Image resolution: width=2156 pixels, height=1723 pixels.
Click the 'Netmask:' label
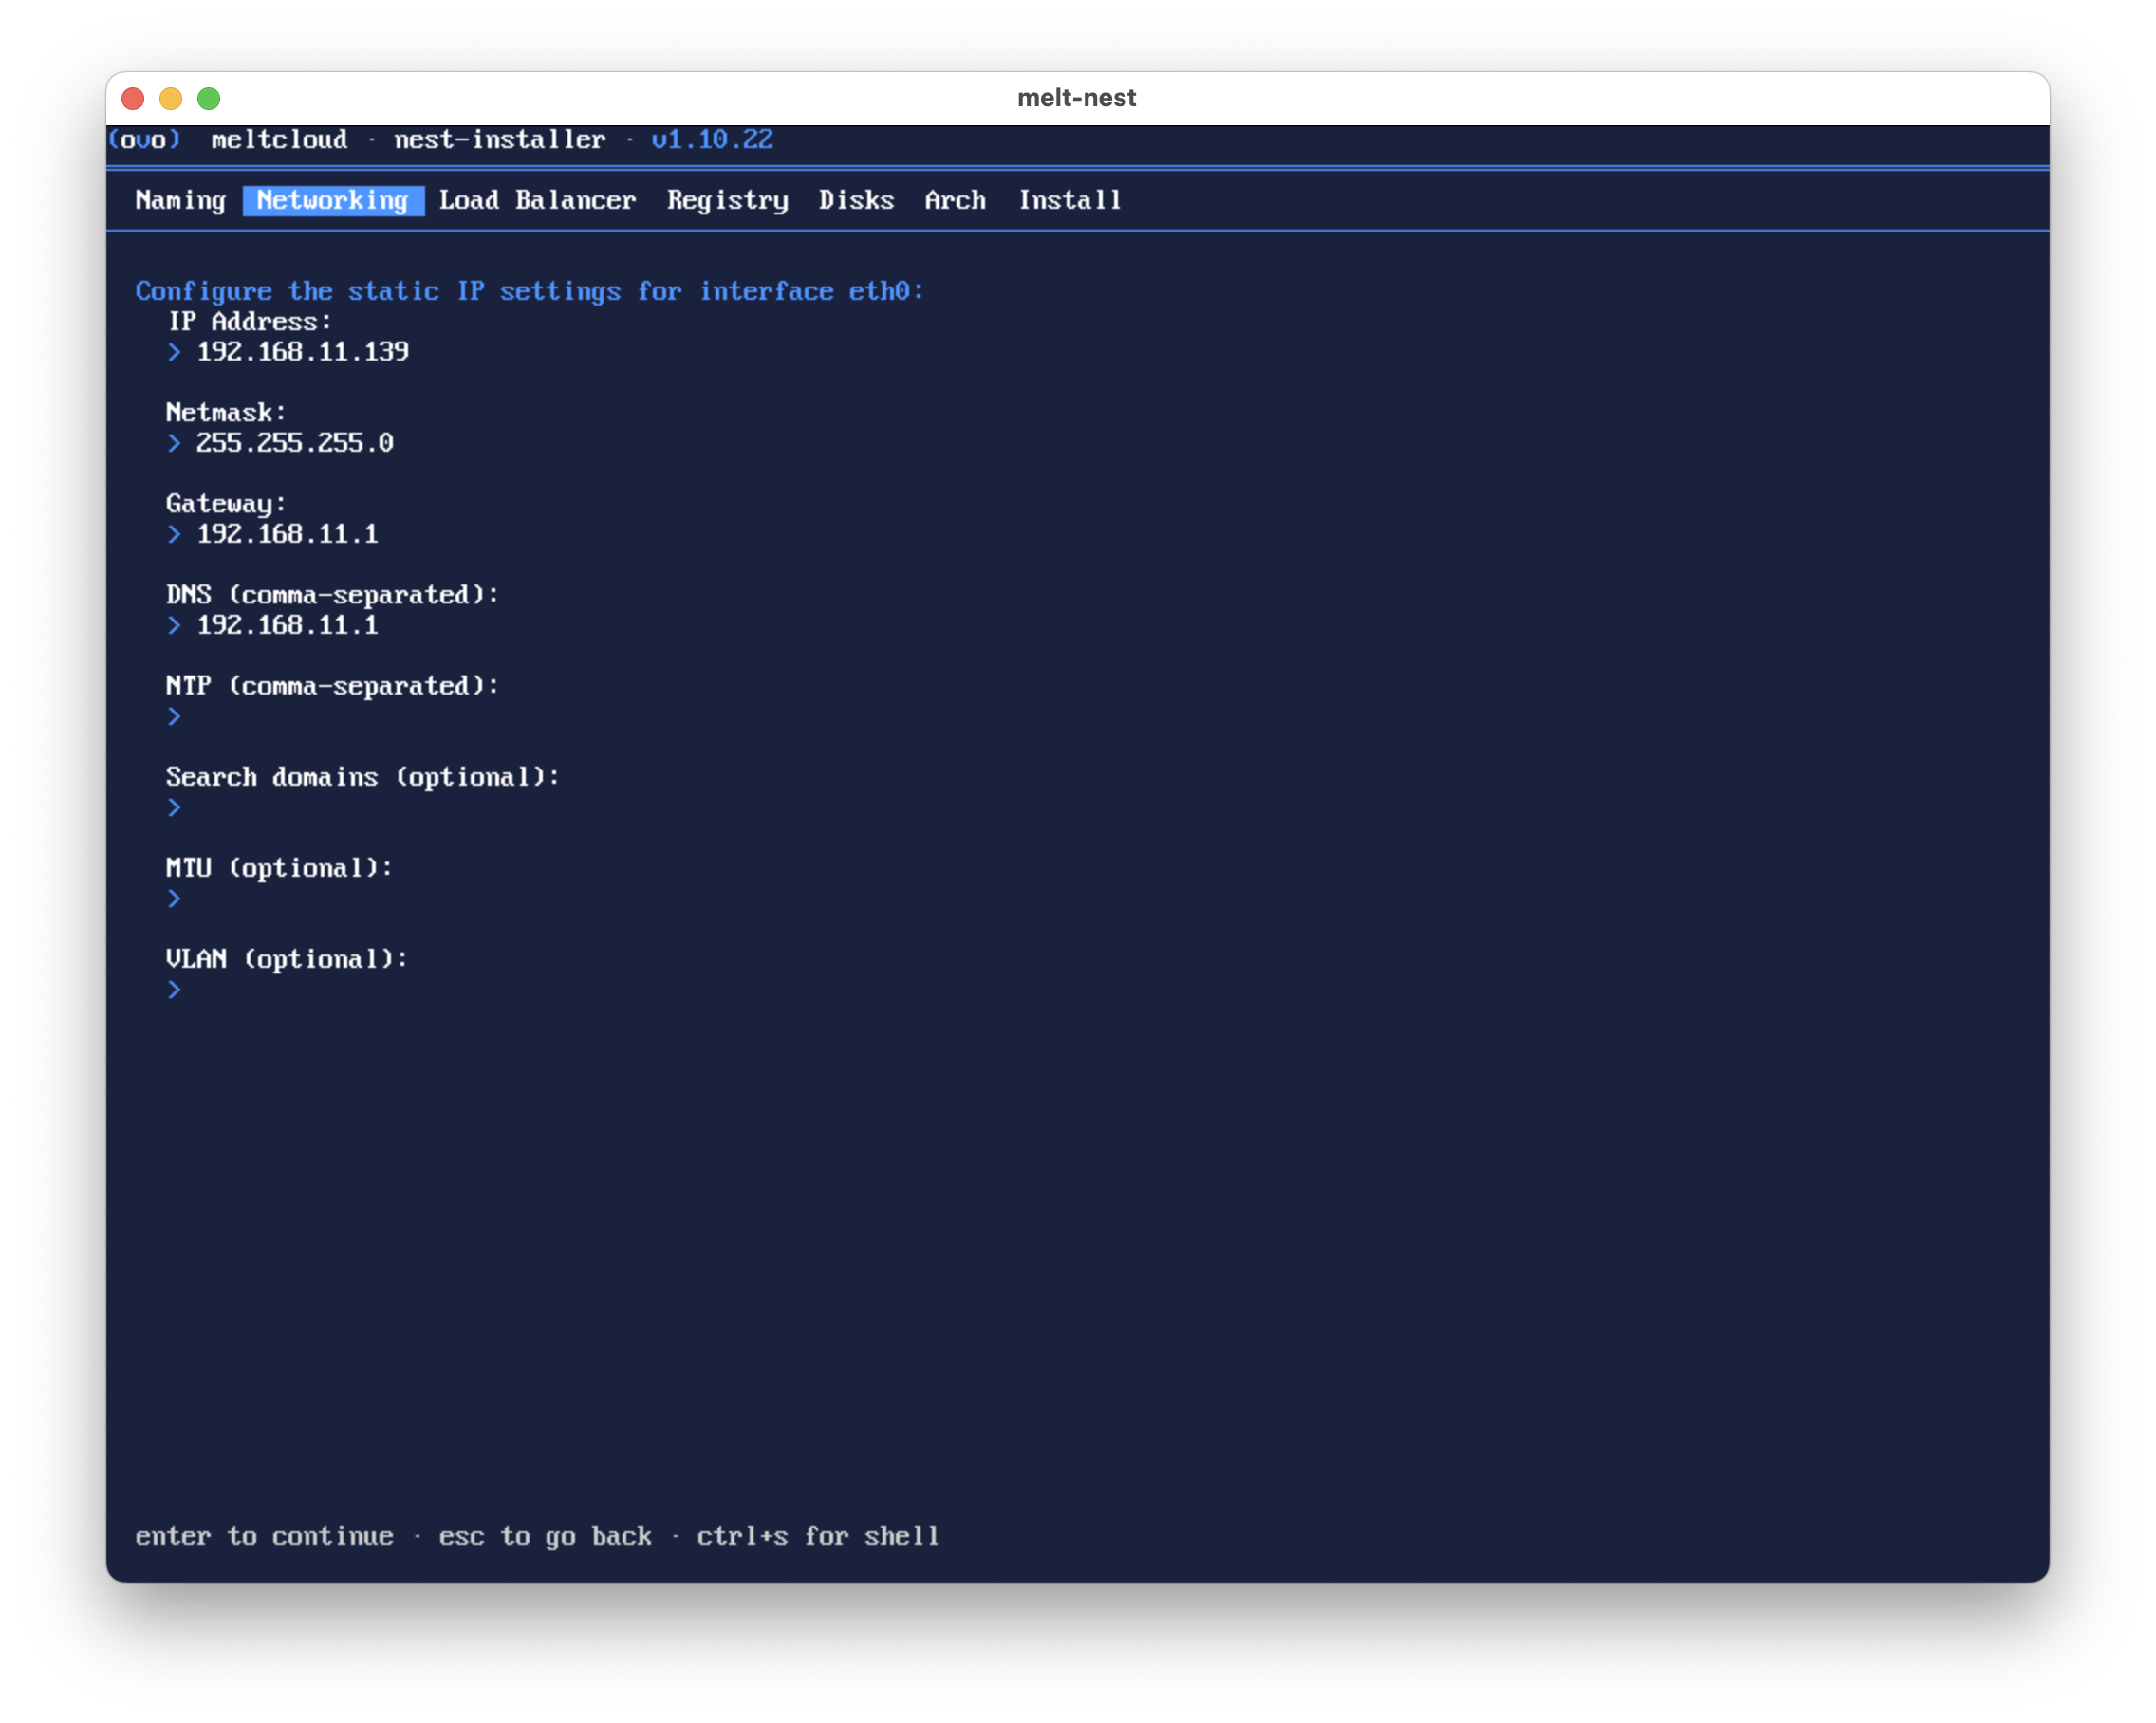pos(226,412)
